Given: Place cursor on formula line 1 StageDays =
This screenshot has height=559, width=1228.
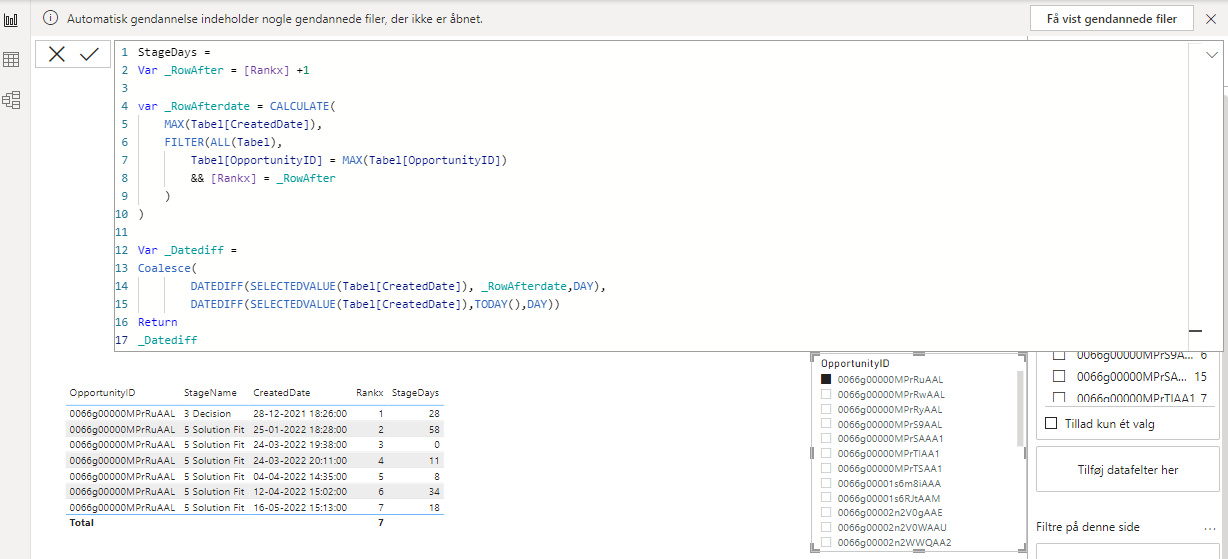Looking at the screenshot, I should point(174,52).
